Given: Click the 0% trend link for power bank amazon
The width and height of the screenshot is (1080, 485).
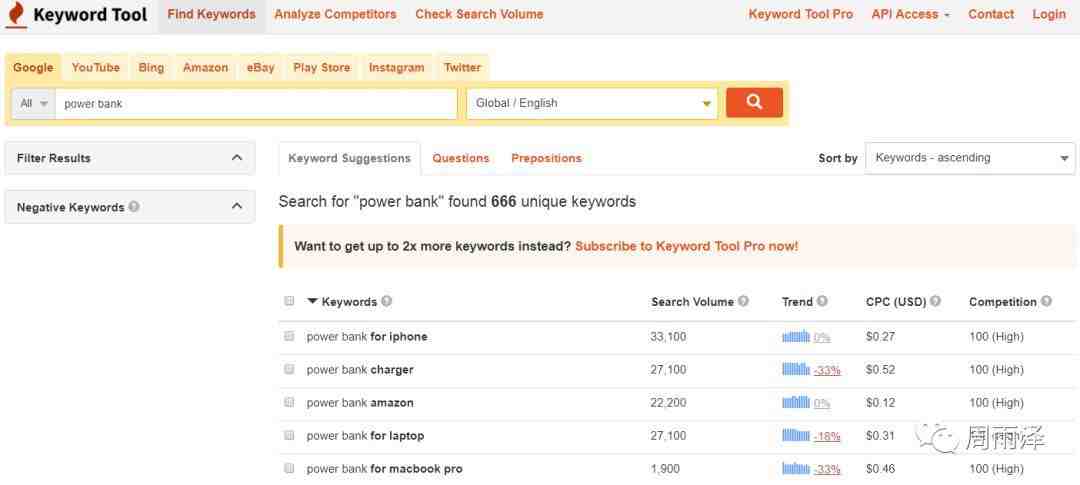Looking at the screenshot, I should (x=822, y=403).
